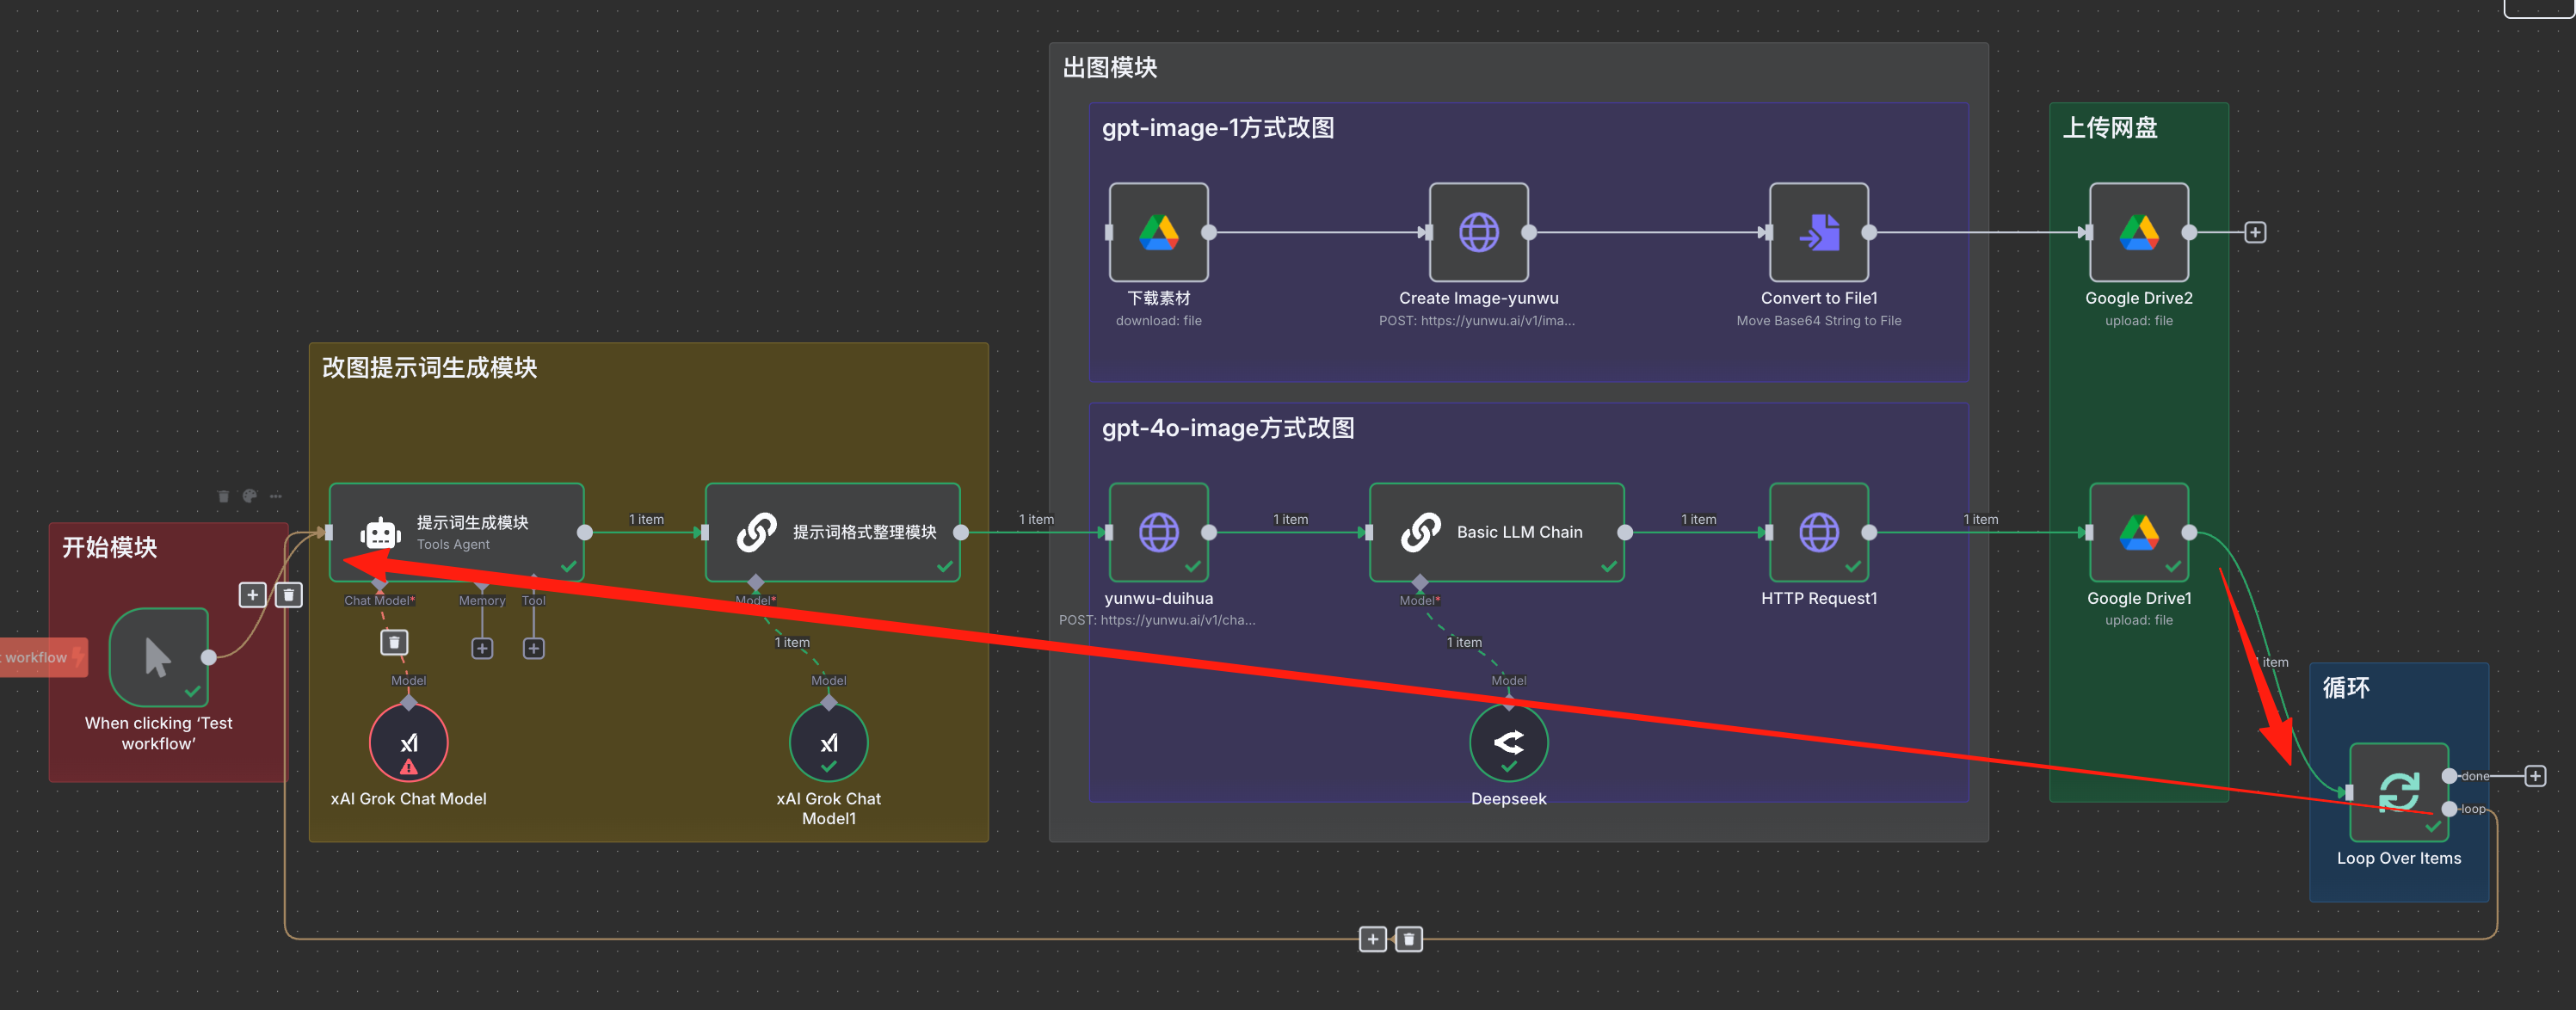2576x1010 pixels.
Task: Open the 提示词格式整理模块 chain node
Action: 832,532
